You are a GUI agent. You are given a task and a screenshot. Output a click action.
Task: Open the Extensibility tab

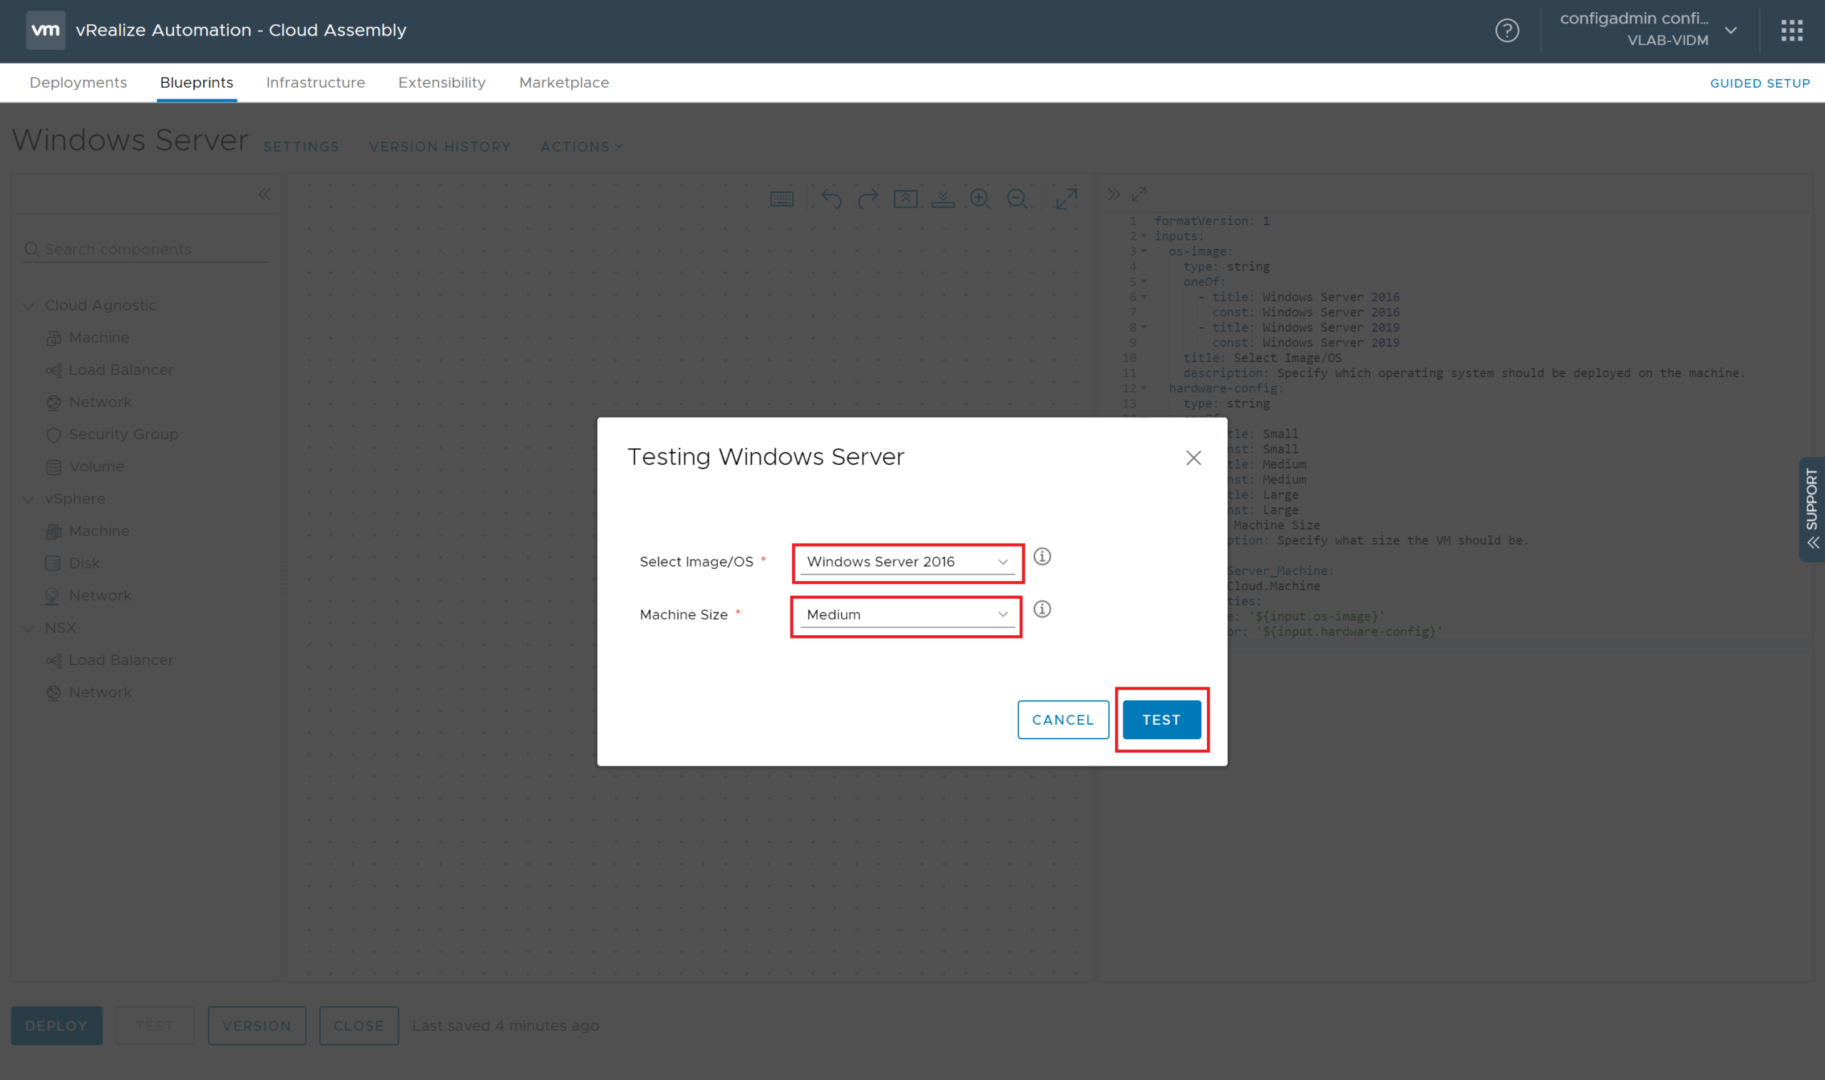(441, 83)
